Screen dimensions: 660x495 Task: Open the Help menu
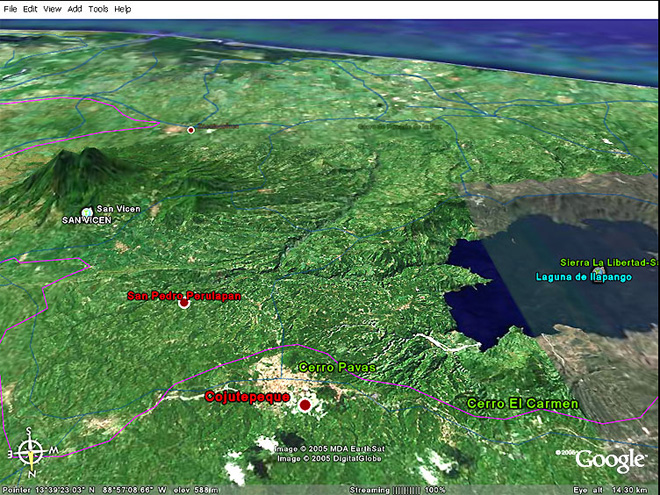tap(123, 8)
